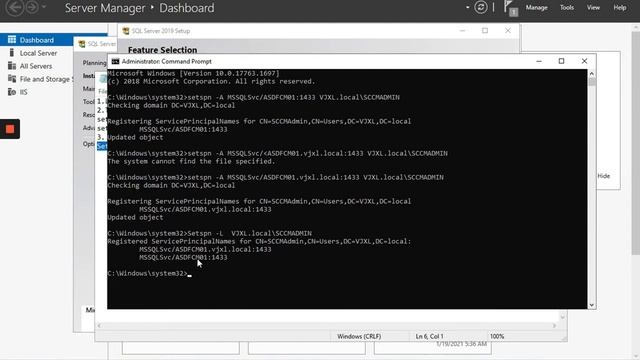The image size is (640, 360).
Task: Click the 100% zoom status entry
Action: tap(497, 336)
